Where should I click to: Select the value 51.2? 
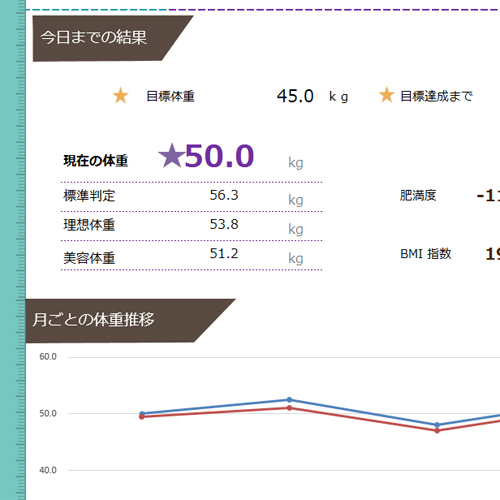[x=224, y=254]
